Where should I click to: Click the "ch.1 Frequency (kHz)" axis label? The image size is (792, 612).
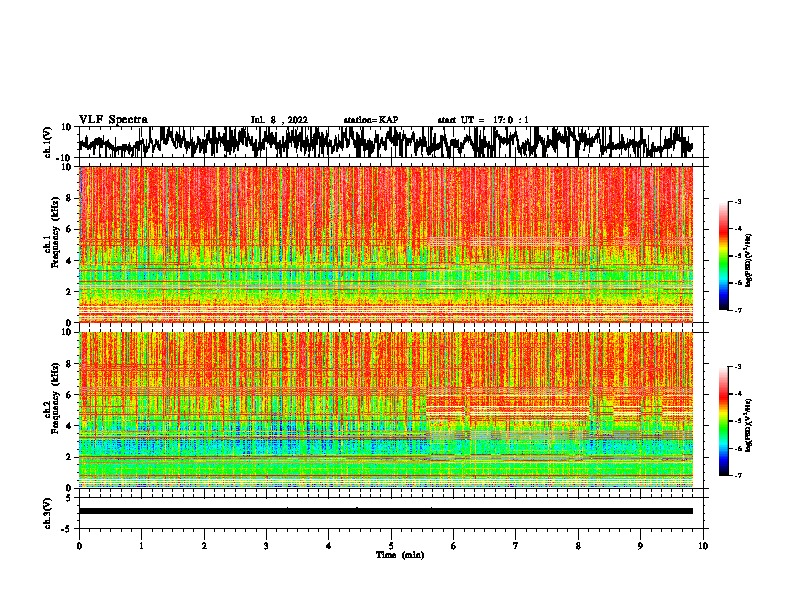tap(52, 231)
